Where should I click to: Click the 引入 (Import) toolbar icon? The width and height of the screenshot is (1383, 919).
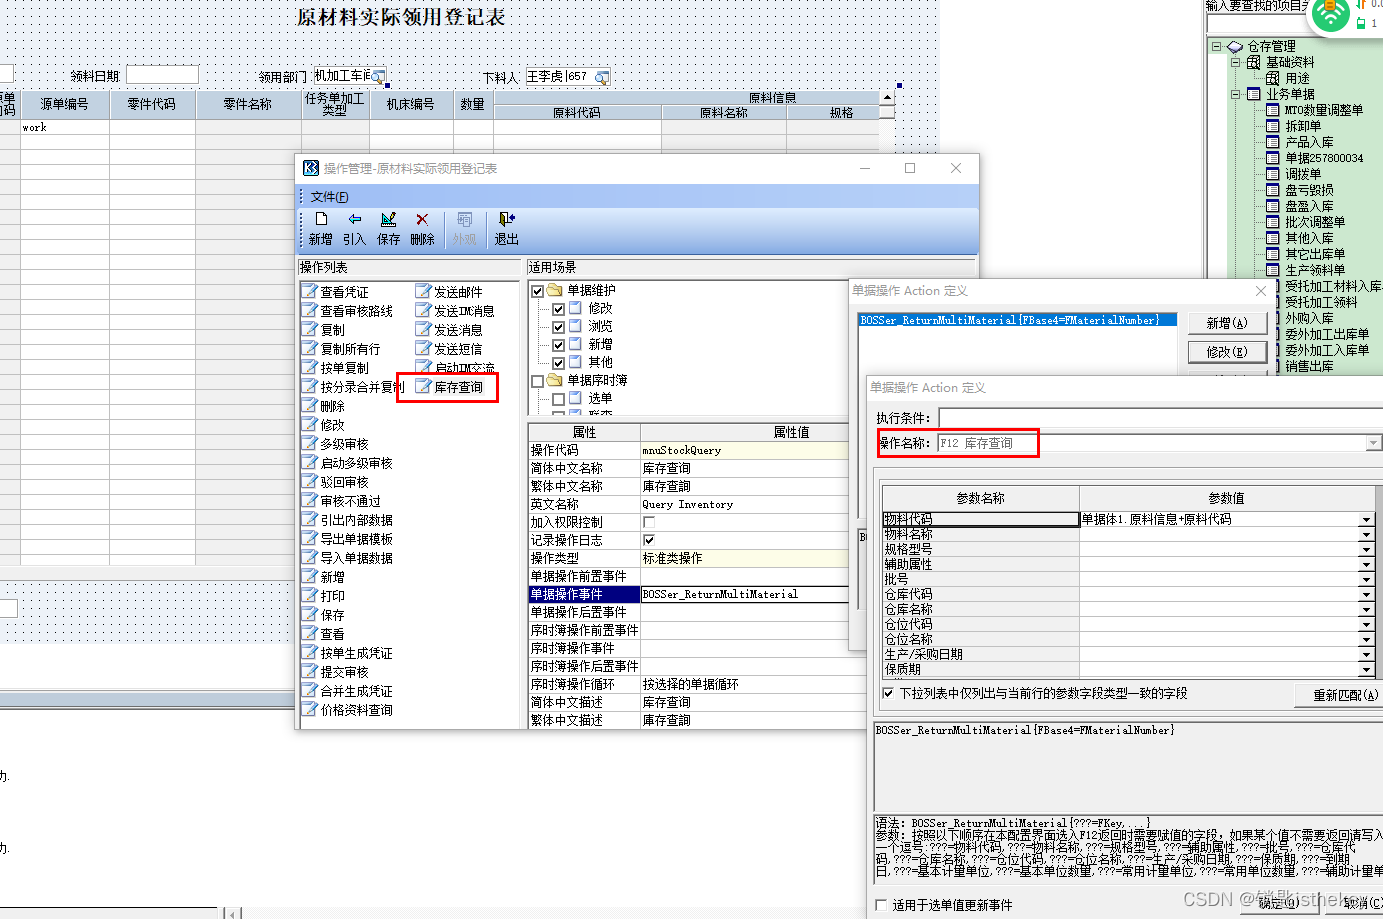[x=354, y=227]
